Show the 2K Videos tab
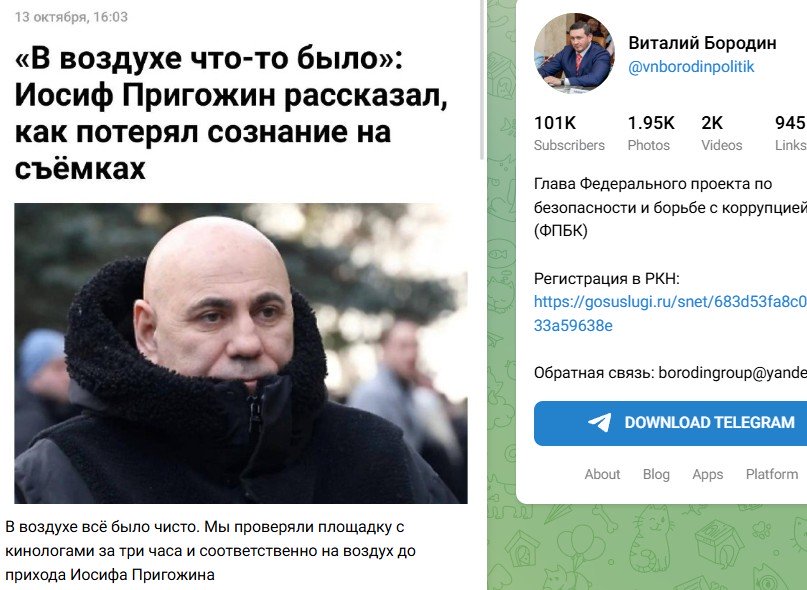Screen dimensions: 807x590 [x=722, y=133]
